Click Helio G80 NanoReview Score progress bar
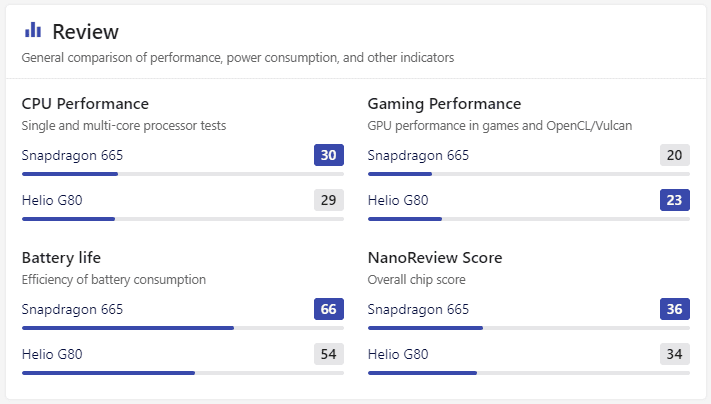The image size is (711, 404). click(x=528, y=373)
